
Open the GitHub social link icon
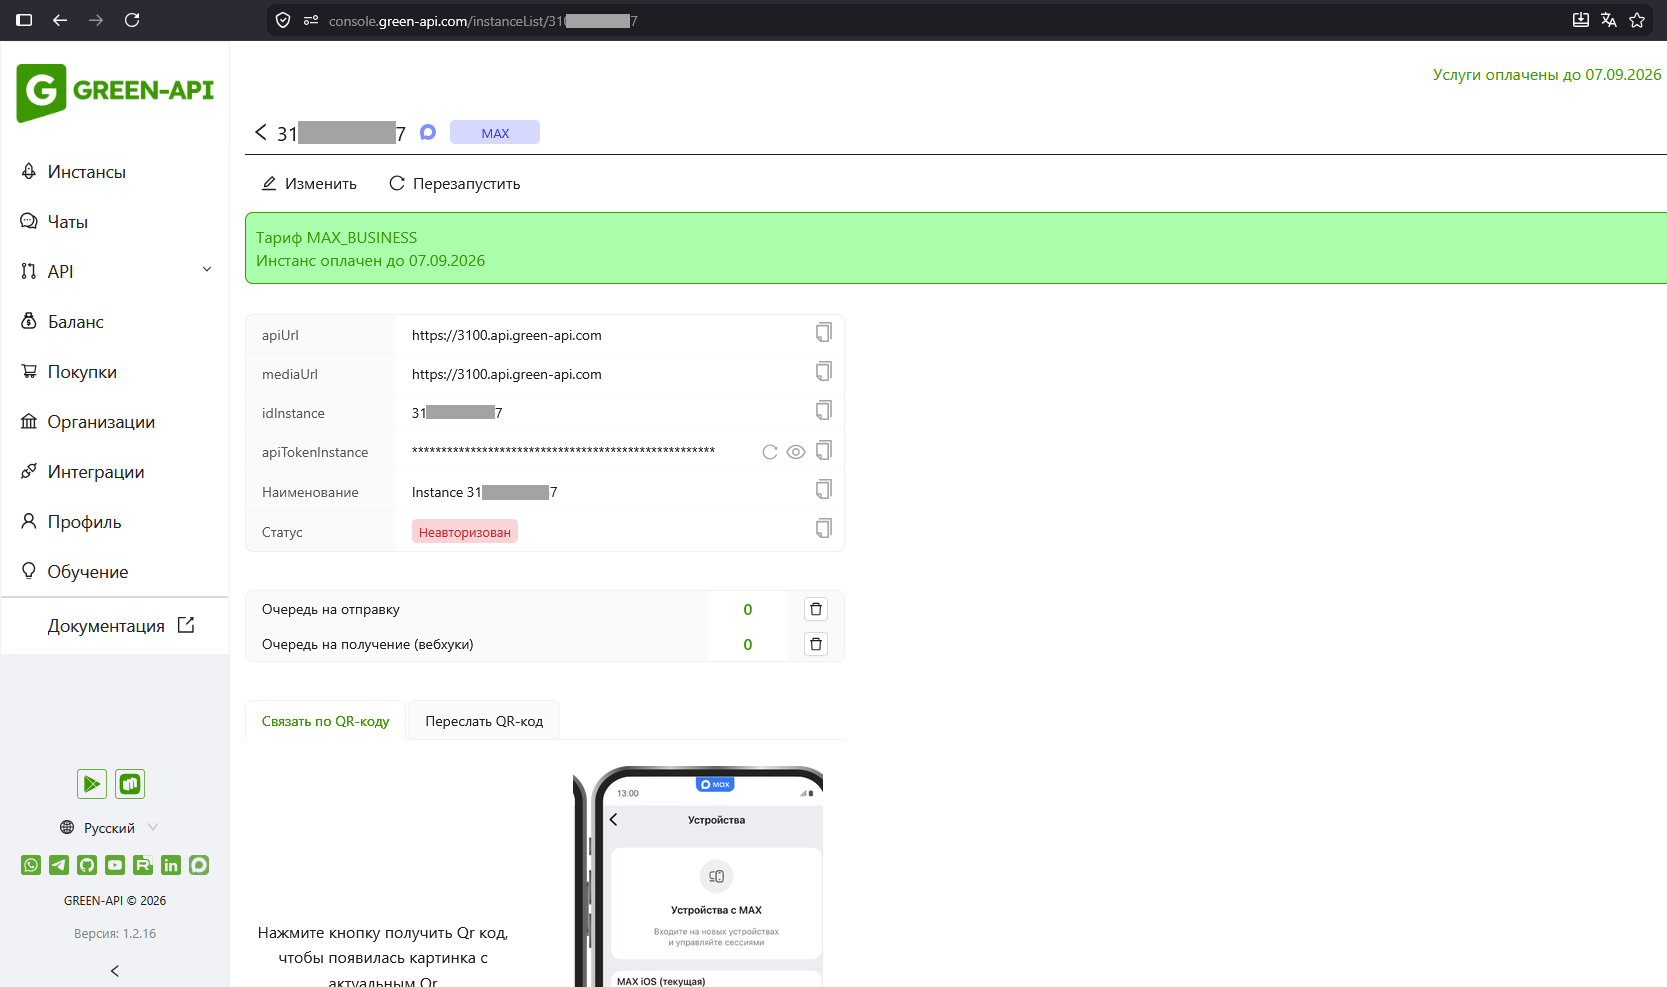click(87, 865)
